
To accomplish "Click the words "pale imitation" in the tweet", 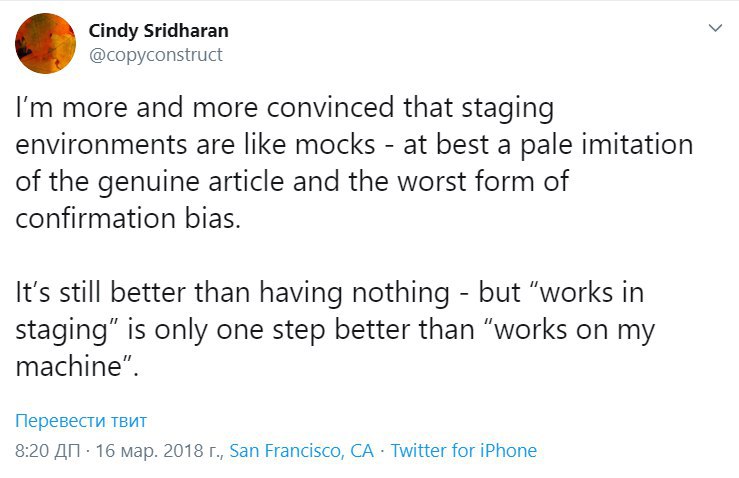I will click(607, 145).
